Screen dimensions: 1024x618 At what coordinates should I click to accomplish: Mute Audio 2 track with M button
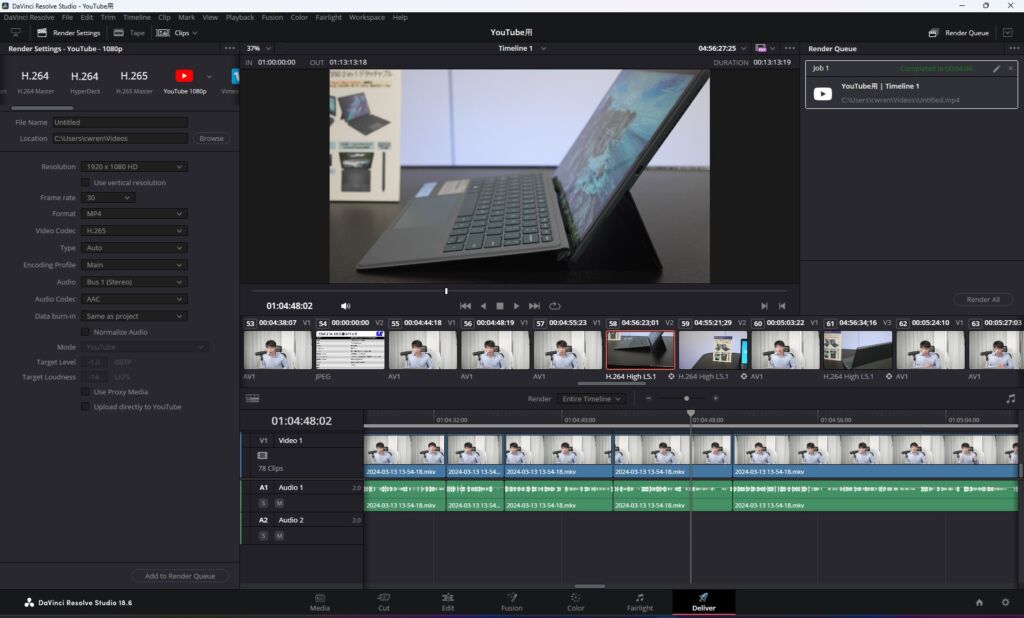coord(279,536)
